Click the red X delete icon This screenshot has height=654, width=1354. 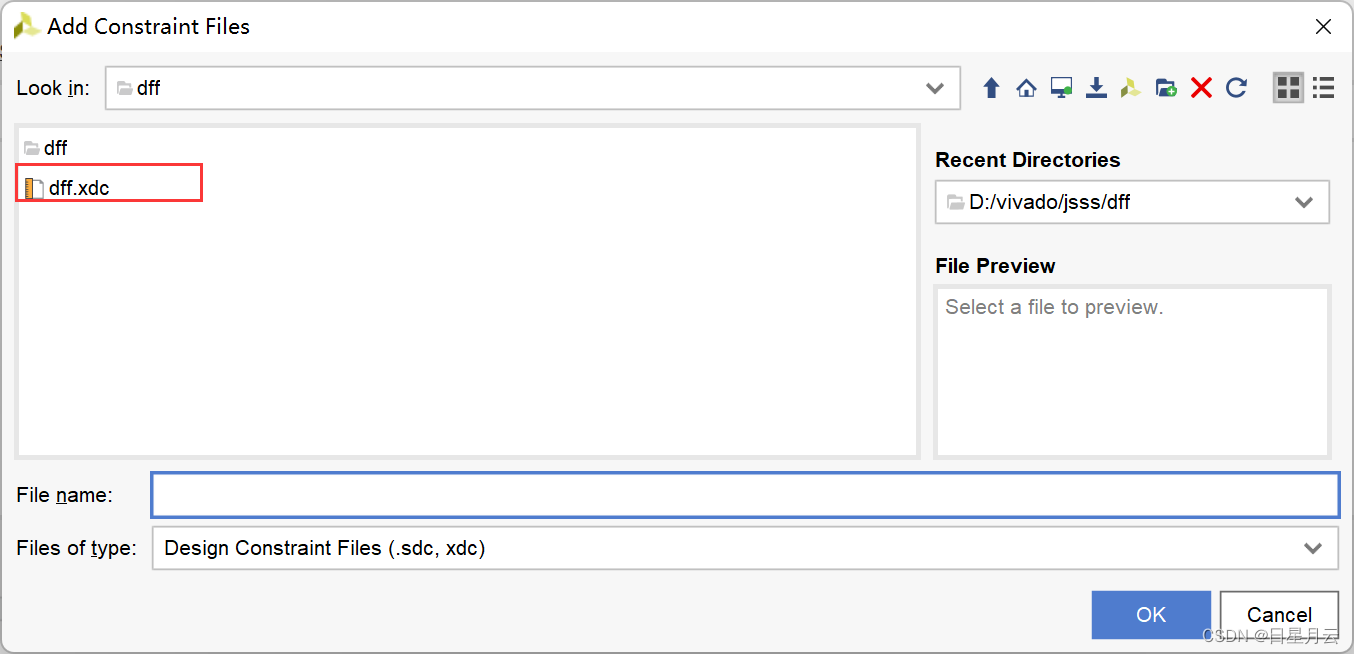point(1201,88)
